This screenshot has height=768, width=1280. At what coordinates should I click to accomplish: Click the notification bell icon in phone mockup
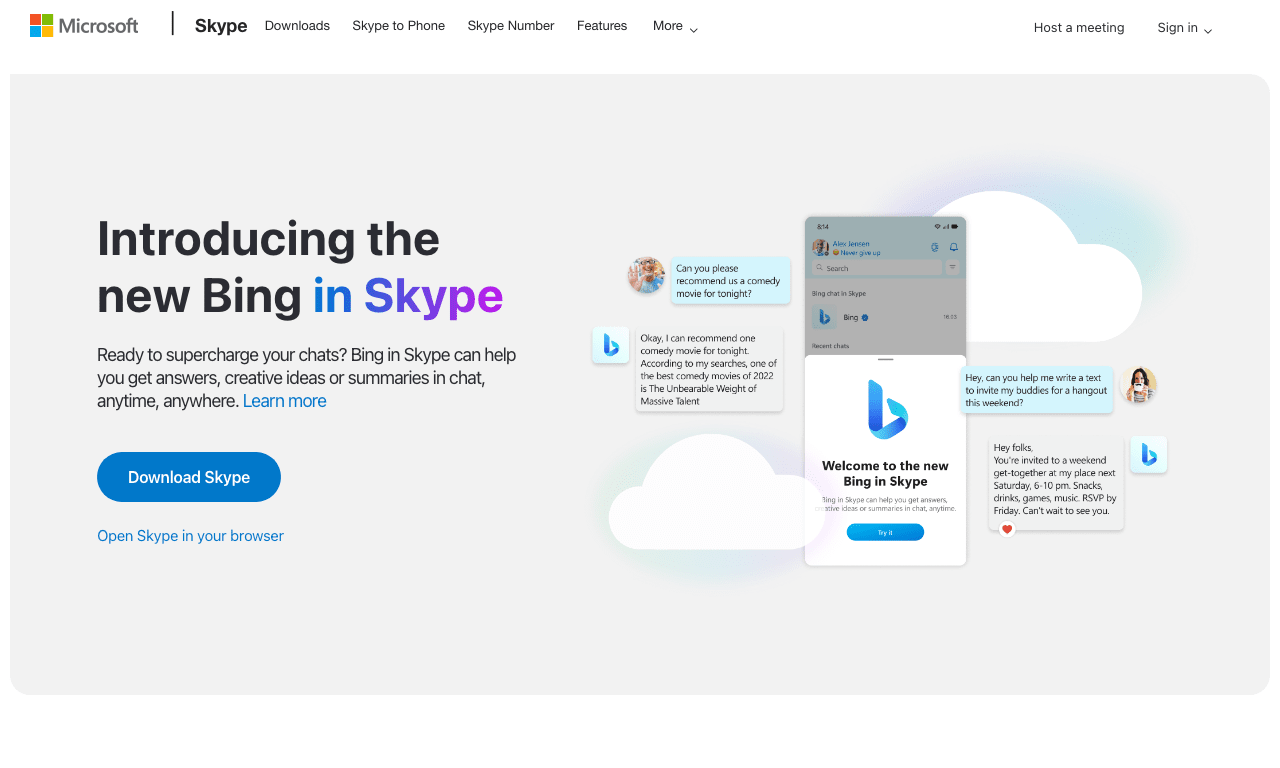[x=953, y=247]
